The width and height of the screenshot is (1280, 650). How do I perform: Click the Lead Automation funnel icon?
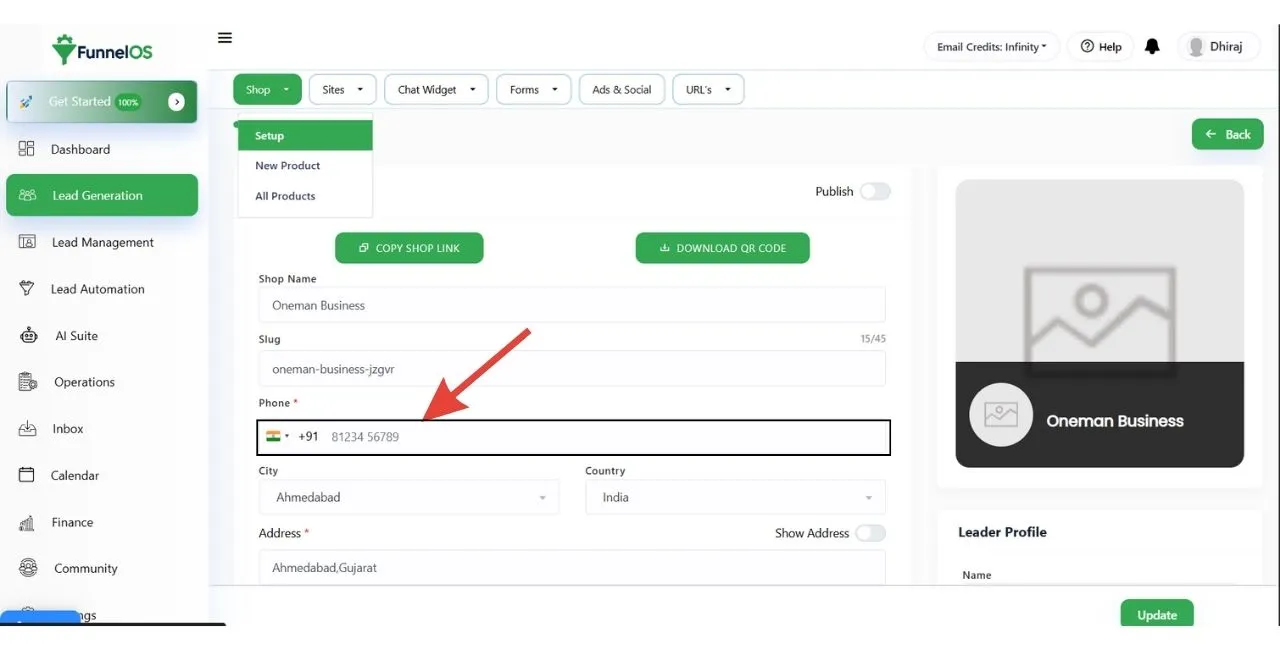click(x=28, y=289)
